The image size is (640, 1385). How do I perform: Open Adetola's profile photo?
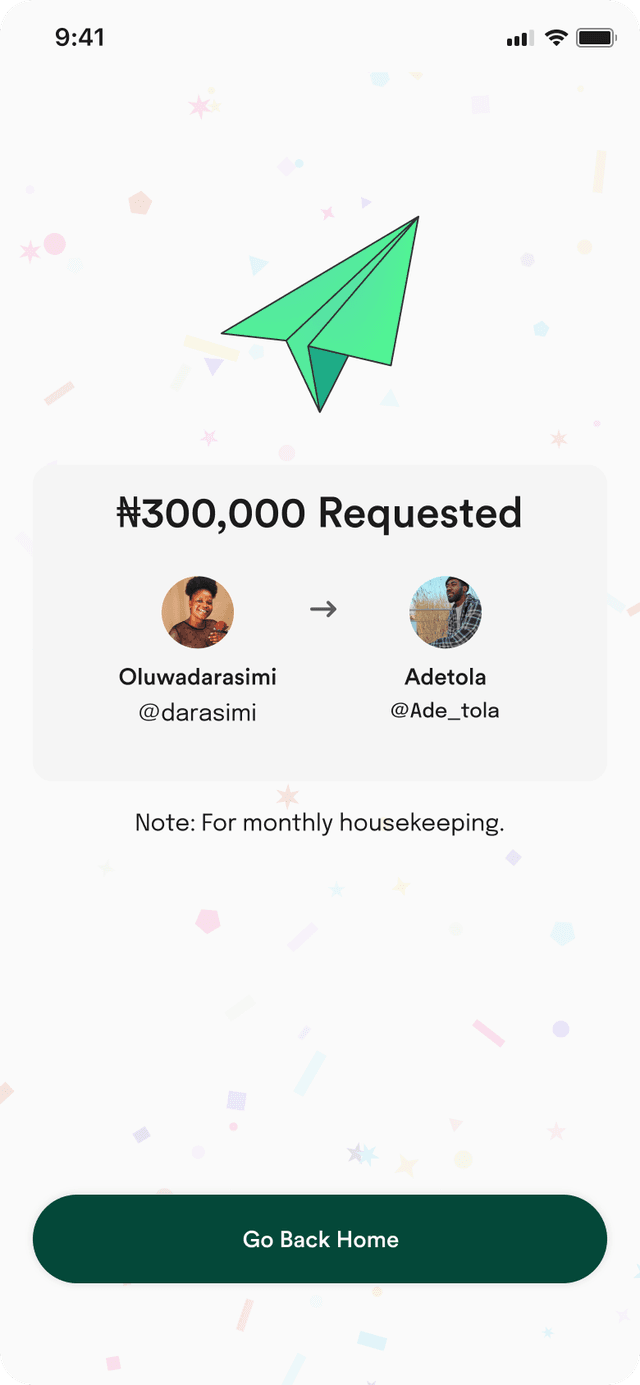pyautogui.click(x=446, y=612)
